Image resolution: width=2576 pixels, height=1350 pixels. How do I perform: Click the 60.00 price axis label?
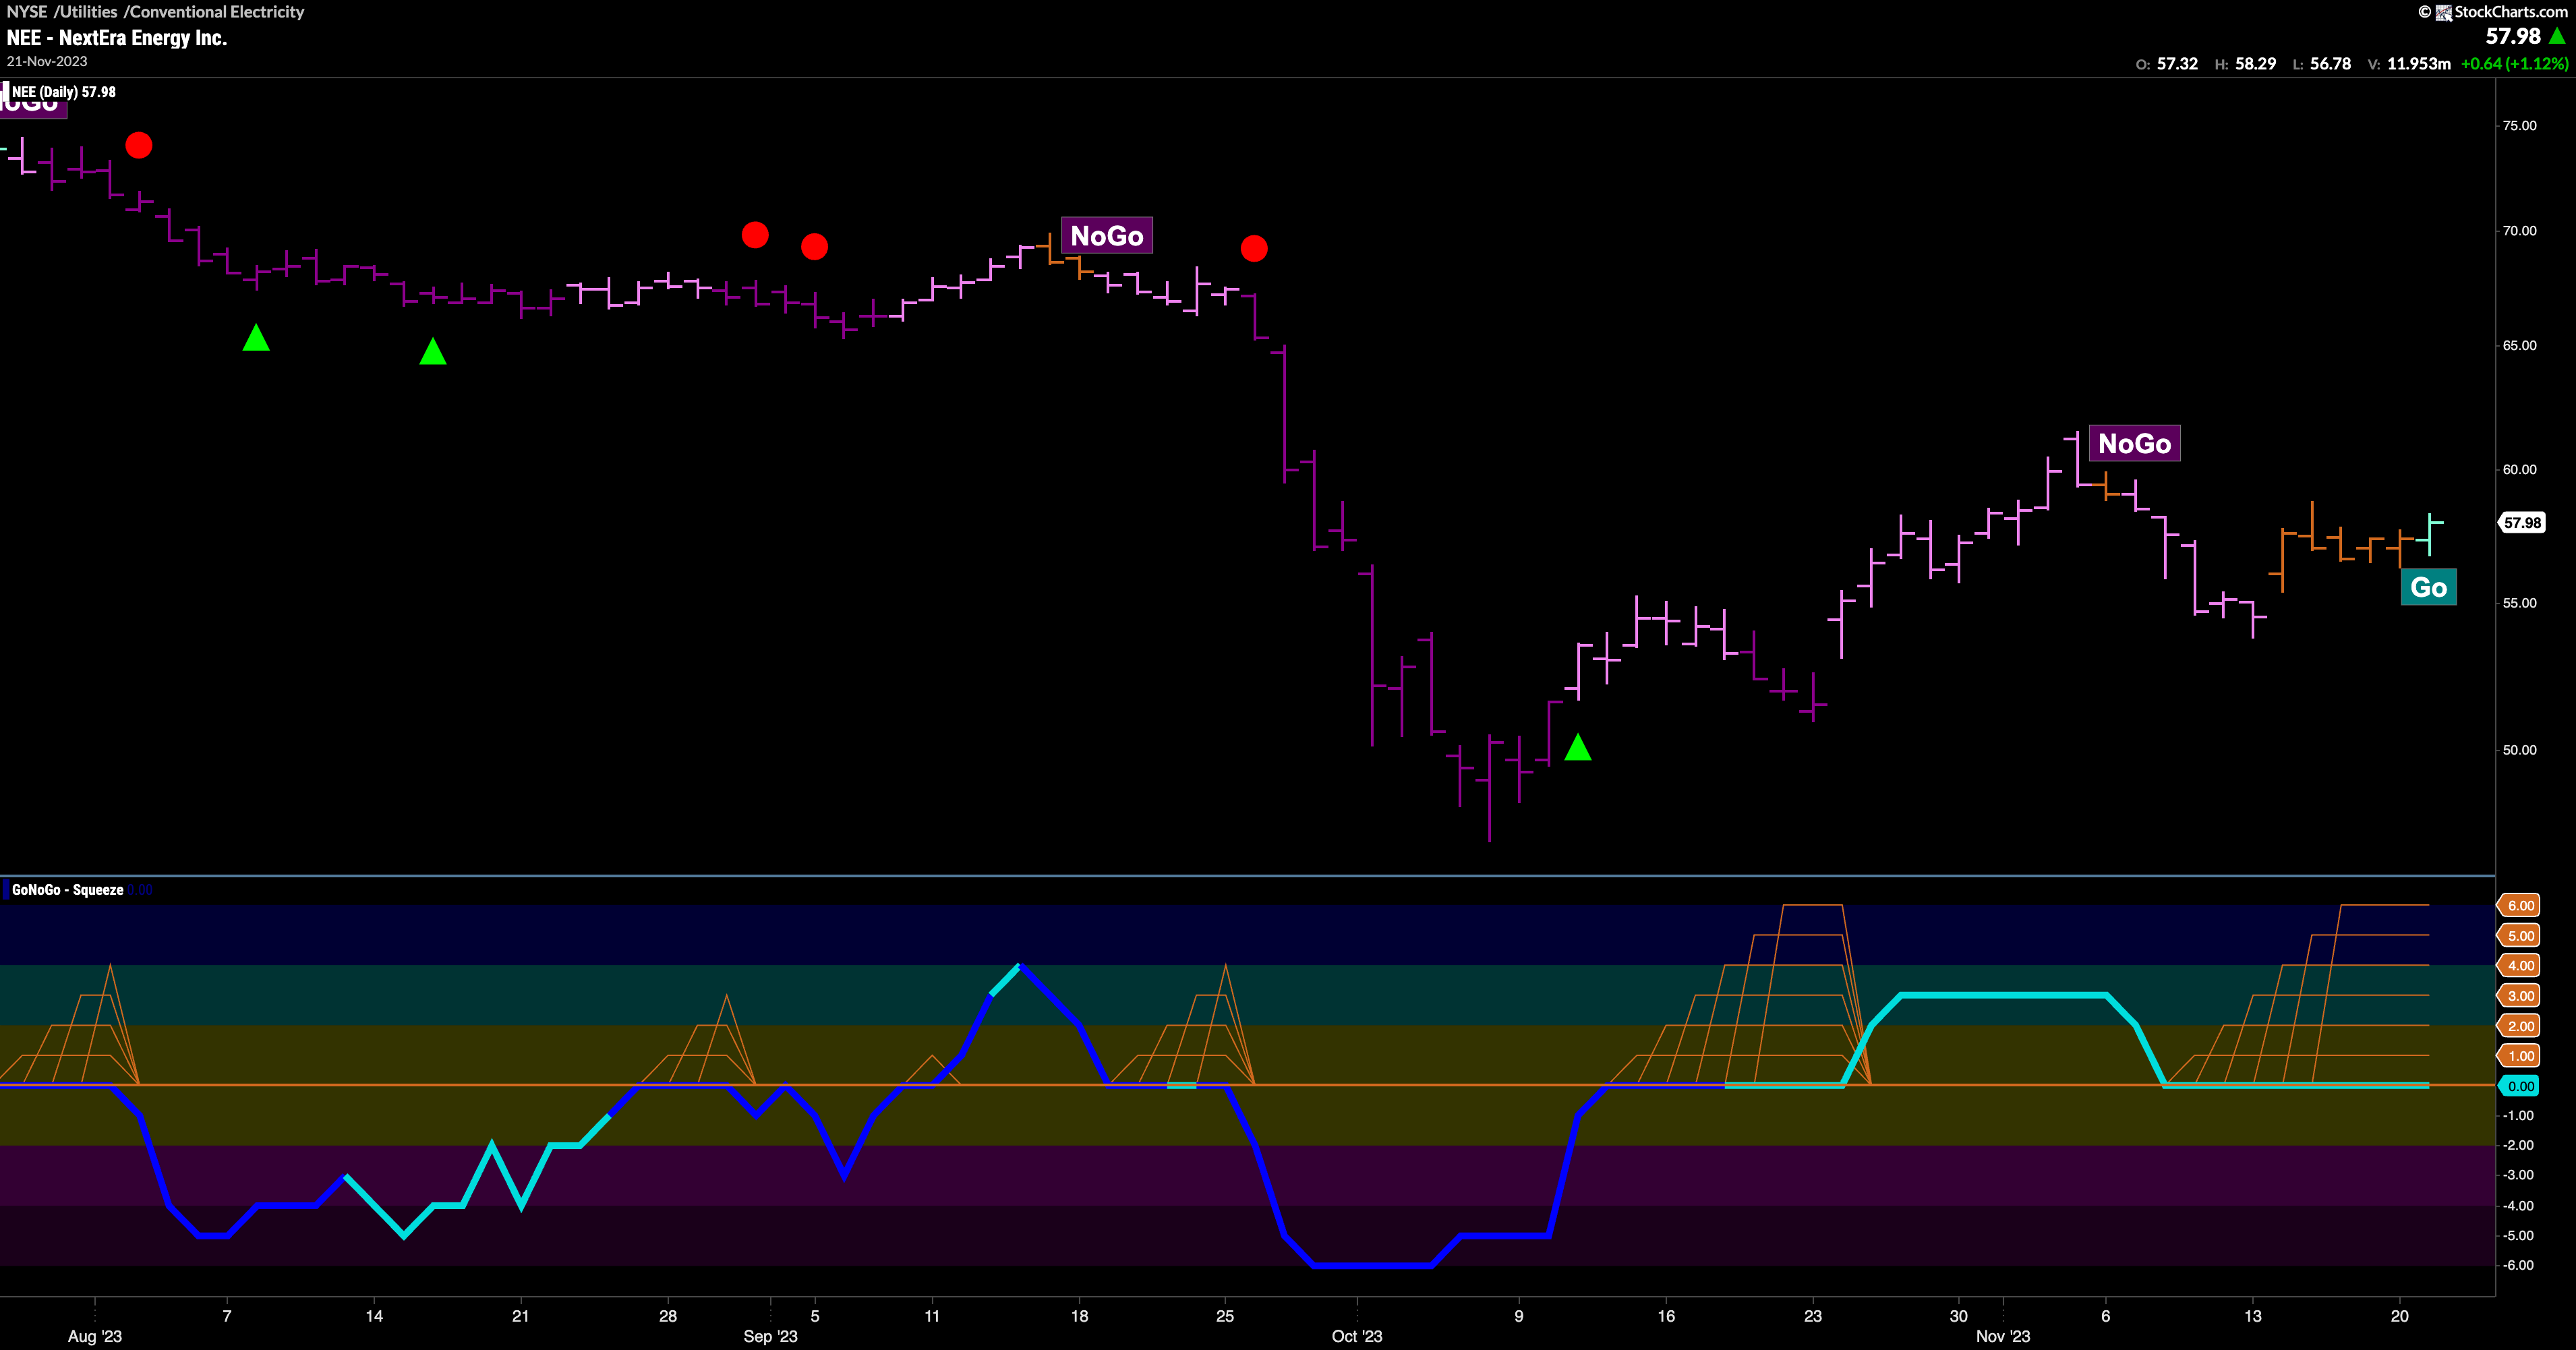[x=2519, y=470]
